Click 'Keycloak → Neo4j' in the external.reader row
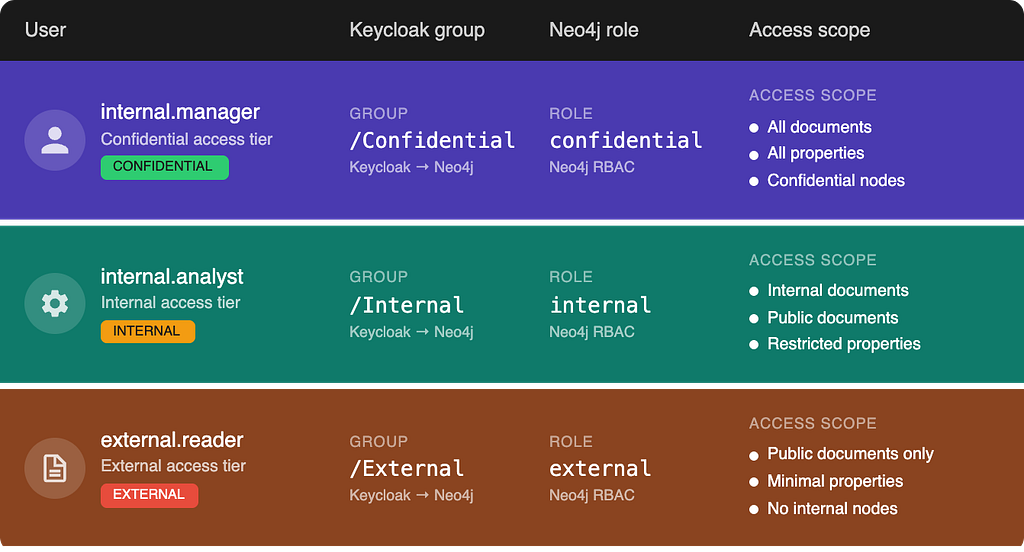 point(411,495)
